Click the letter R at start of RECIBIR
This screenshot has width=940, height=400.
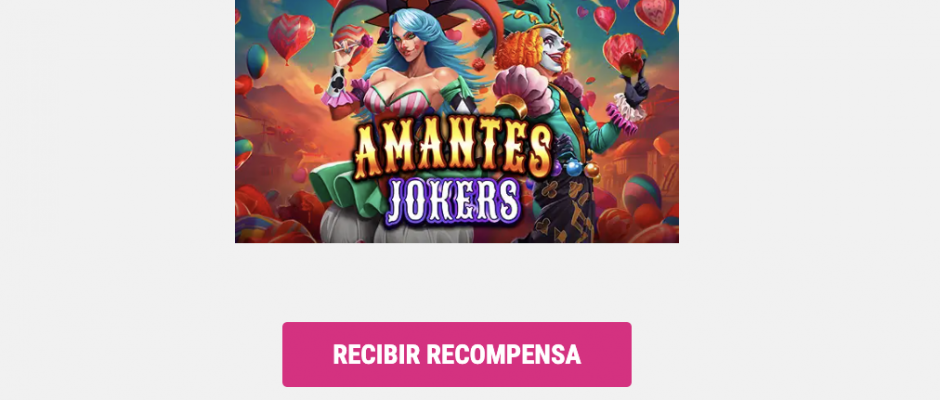tap(341, 354)
